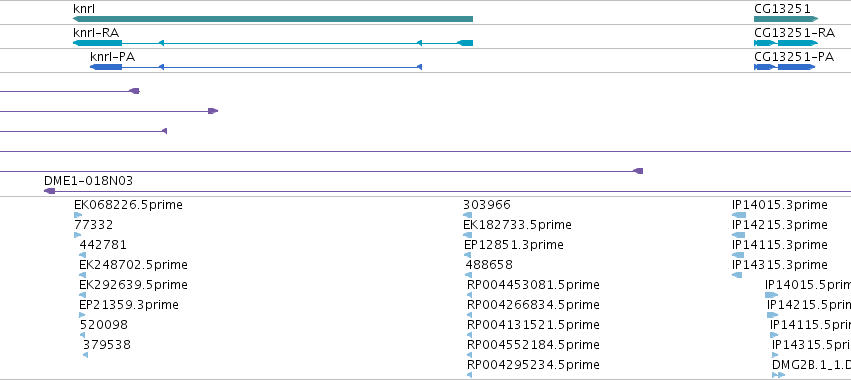Click the IP14215.3prime label
851x380 pixels.
(779, 225)
